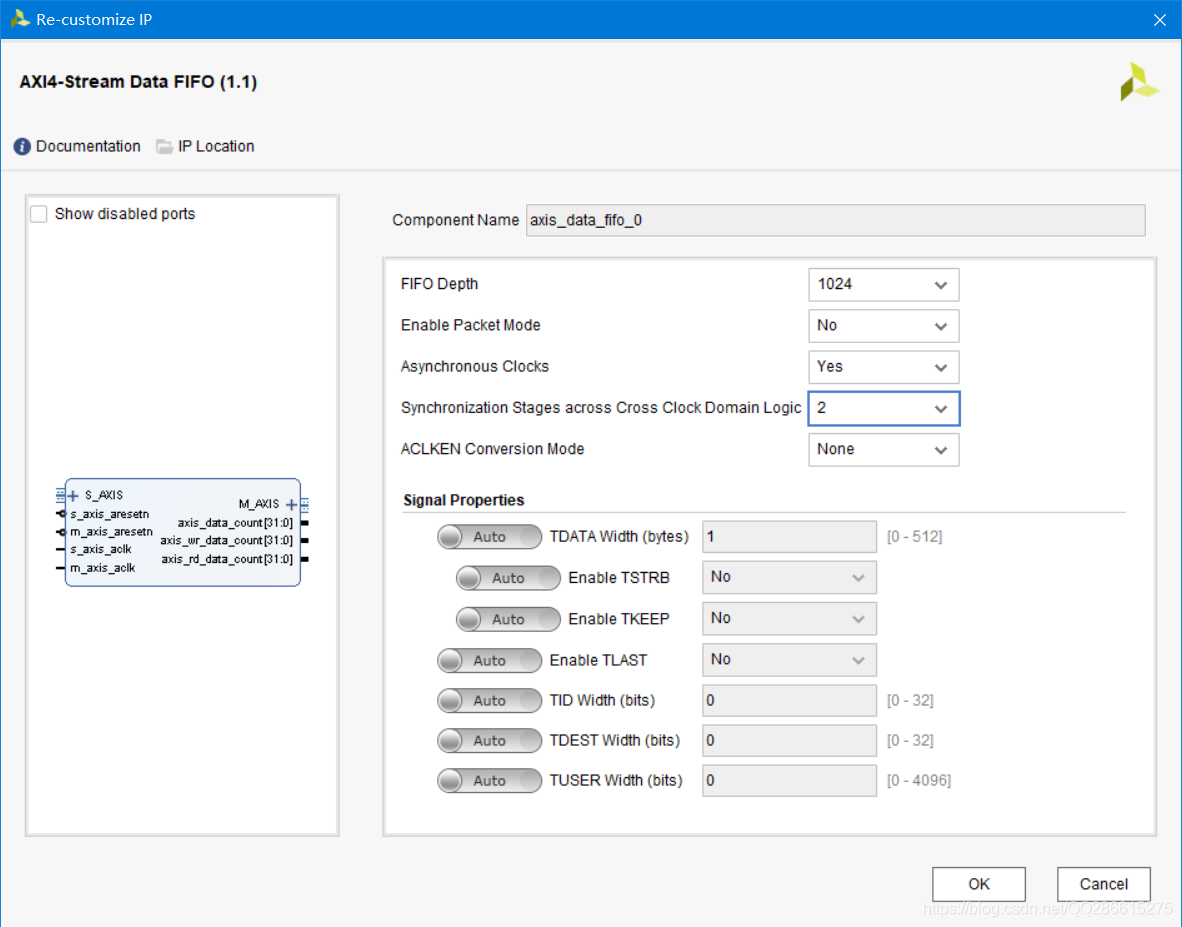Toggle Auto for TUSER Width
This screenshot has height=927, width=1182.
pyautogui.click(x=489, y=780)
